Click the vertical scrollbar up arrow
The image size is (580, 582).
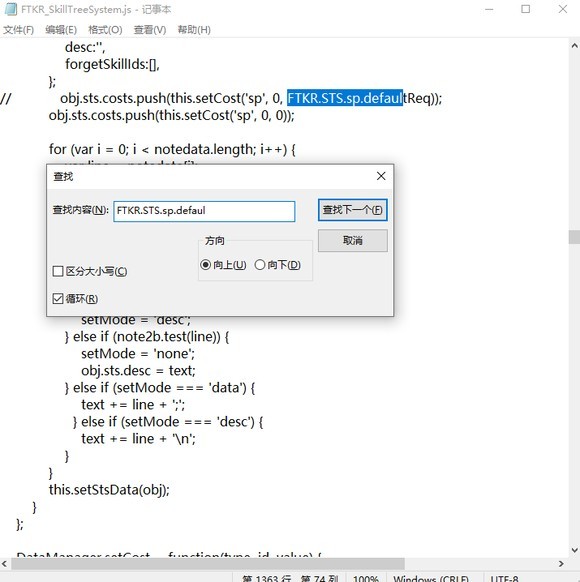pos(574,46)
